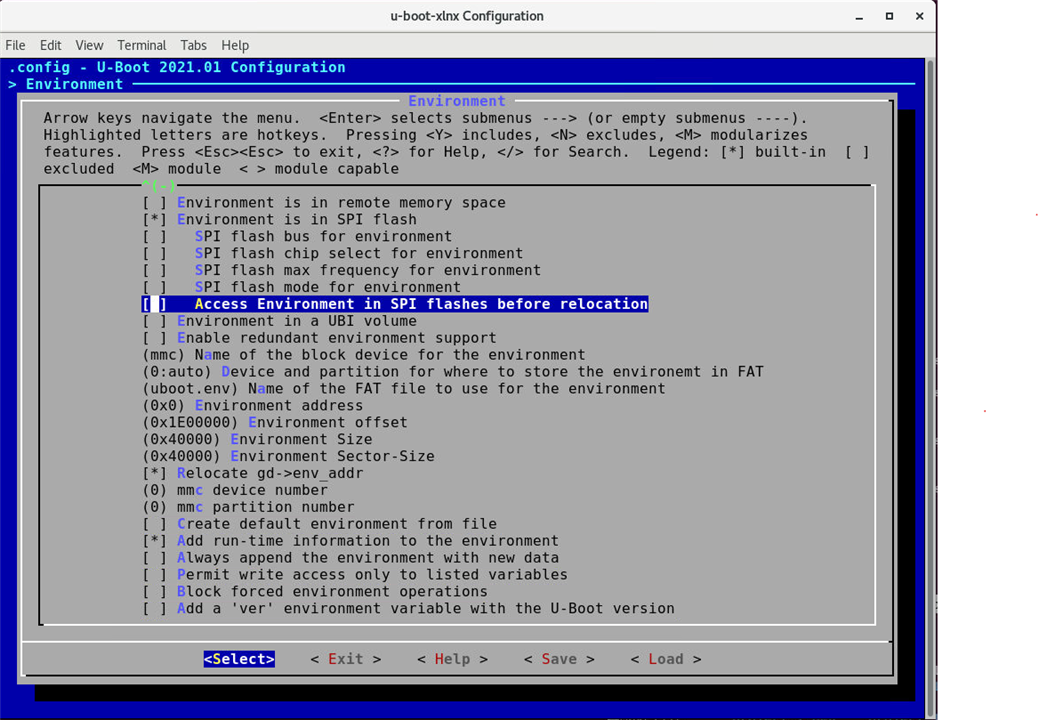Click the < Exit > button
Image resolution: width=1038 pixels, height=720 pixels.
(345, 659)
